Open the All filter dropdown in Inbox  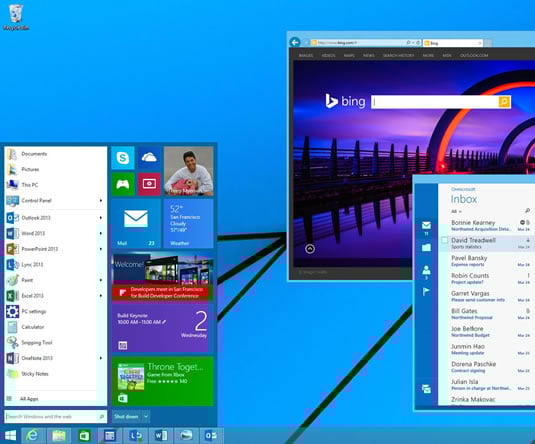(456, 212)
